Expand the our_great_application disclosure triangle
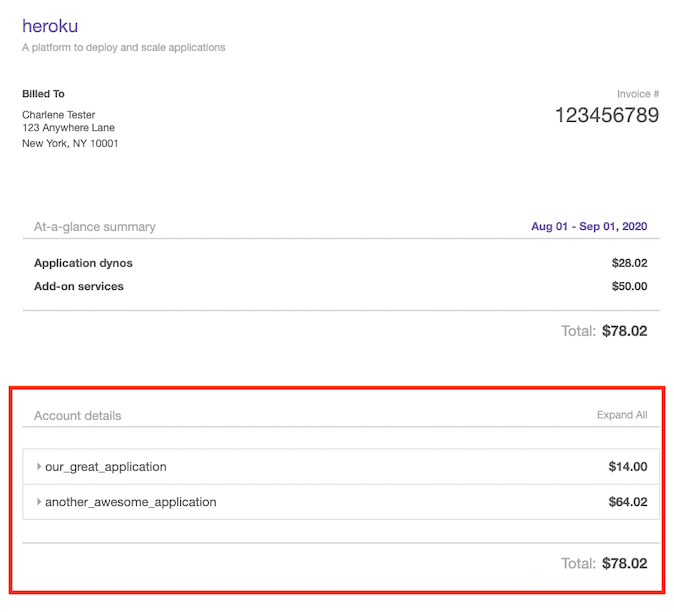674x612 pixels. click(x=39, y=467)
